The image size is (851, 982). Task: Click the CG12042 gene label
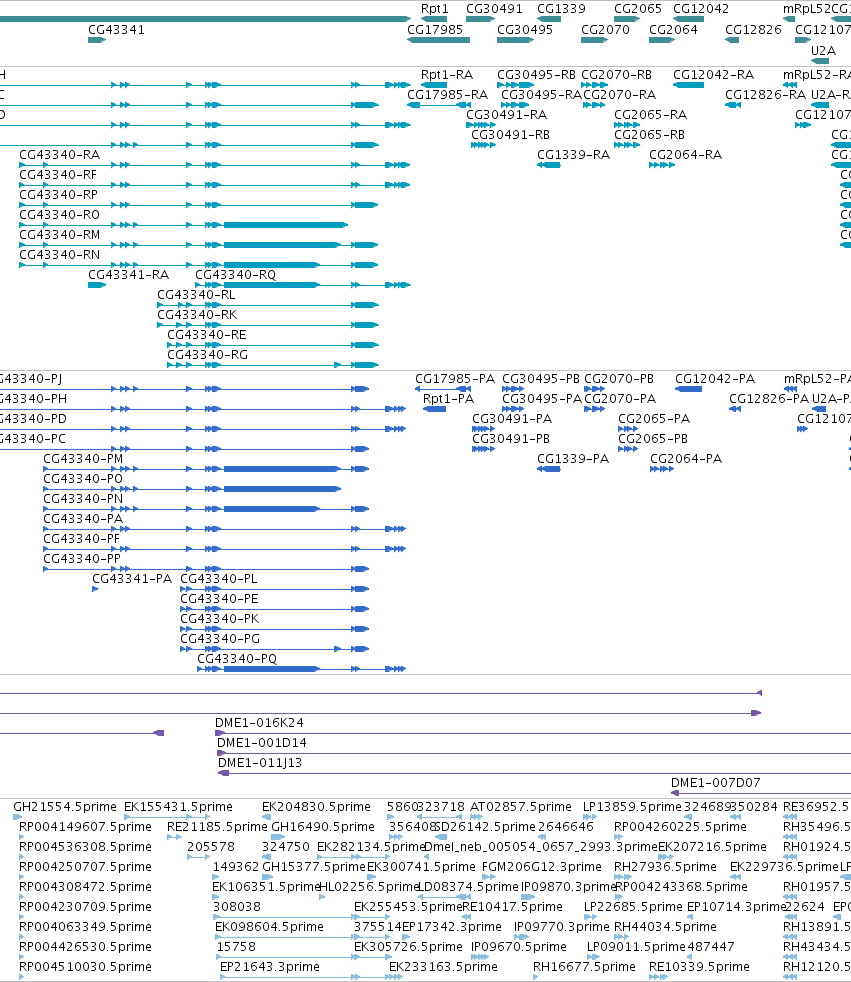coord(701,9)
